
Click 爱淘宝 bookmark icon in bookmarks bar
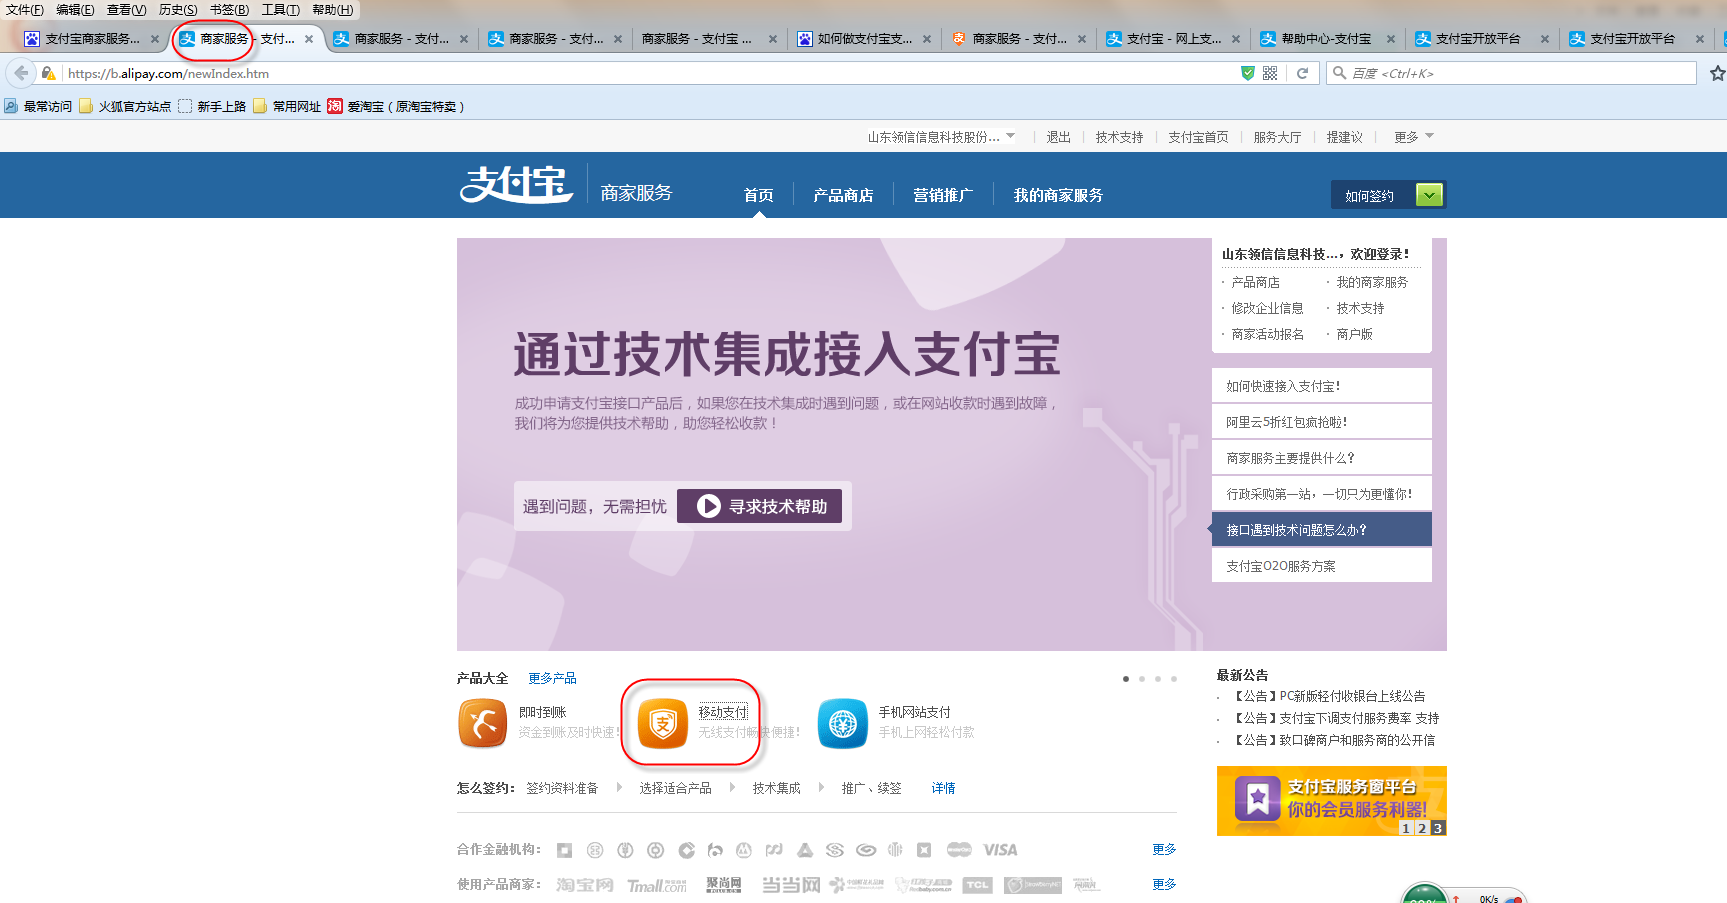(335, 106)
